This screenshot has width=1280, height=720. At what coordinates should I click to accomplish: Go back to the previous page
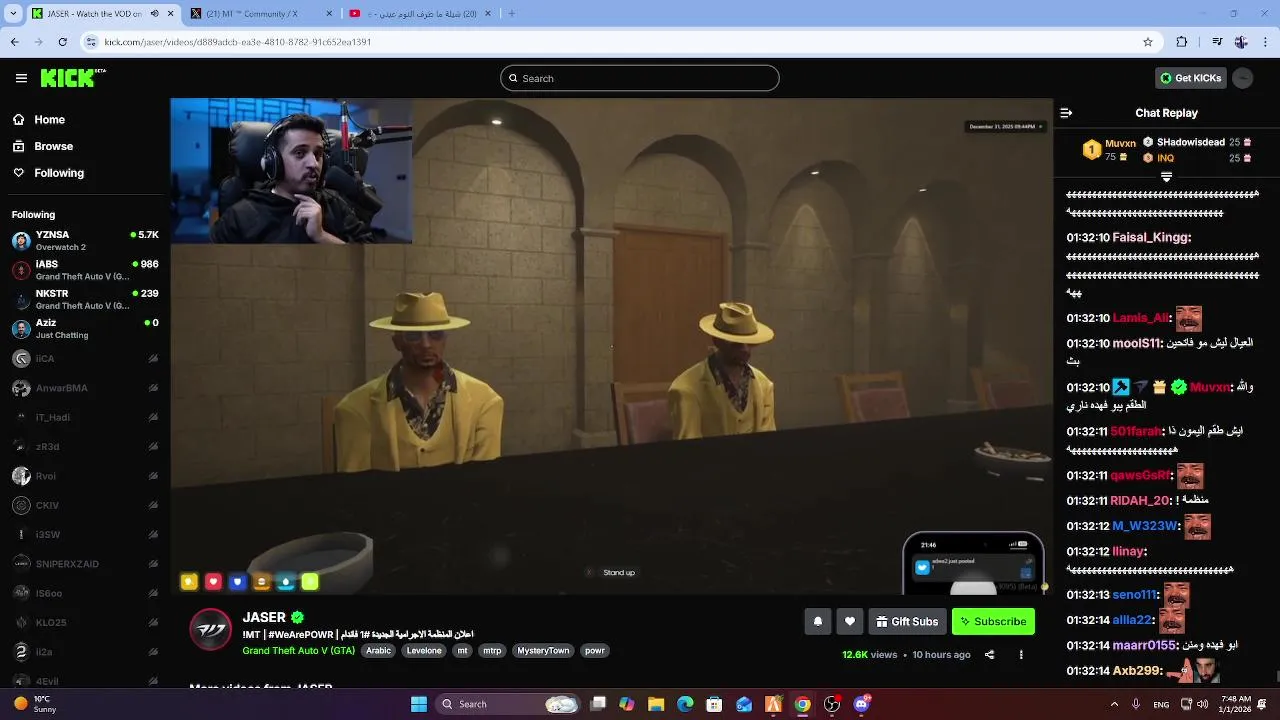pyautogui.click(x=14, y=42)
